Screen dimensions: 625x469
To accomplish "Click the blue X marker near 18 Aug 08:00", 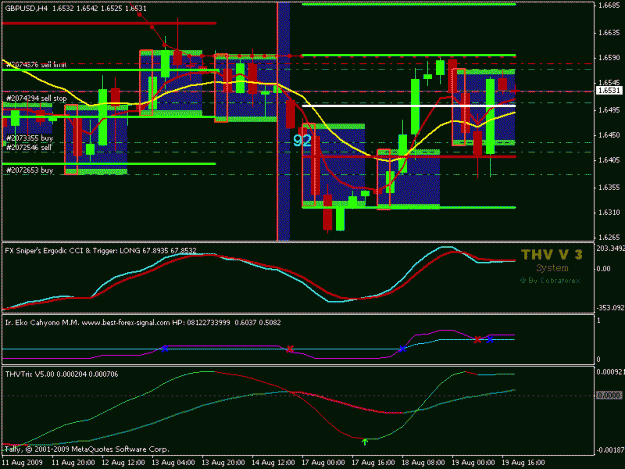I will pos(403,349).
